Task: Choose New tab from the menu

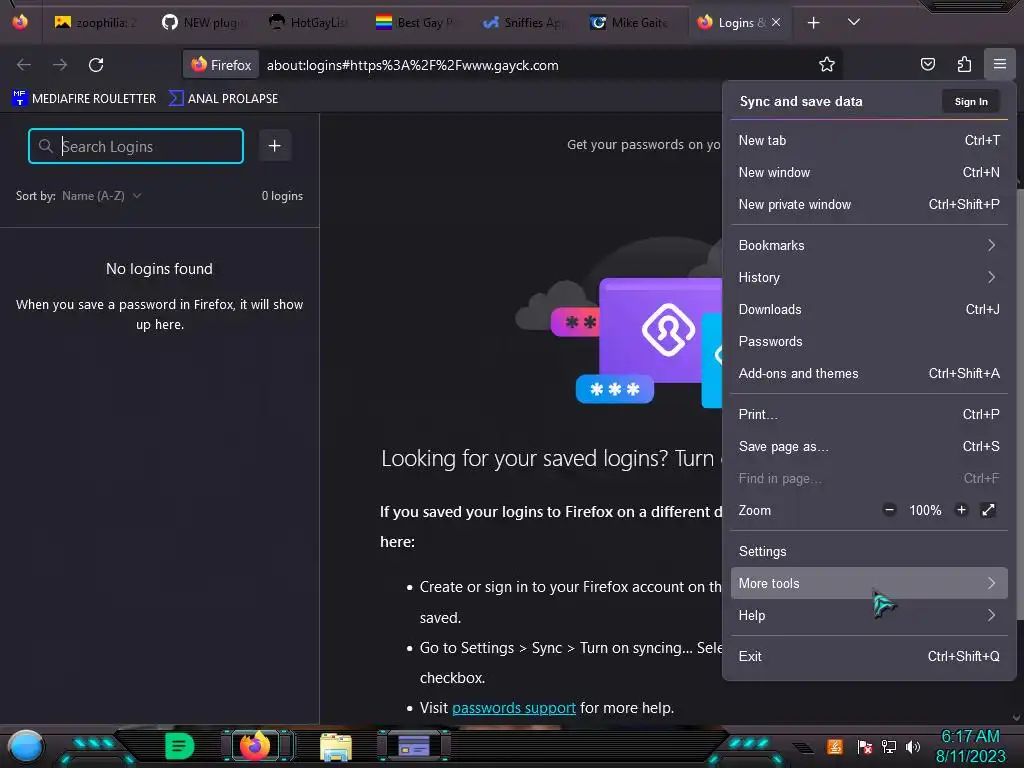Action: point(869,140)
